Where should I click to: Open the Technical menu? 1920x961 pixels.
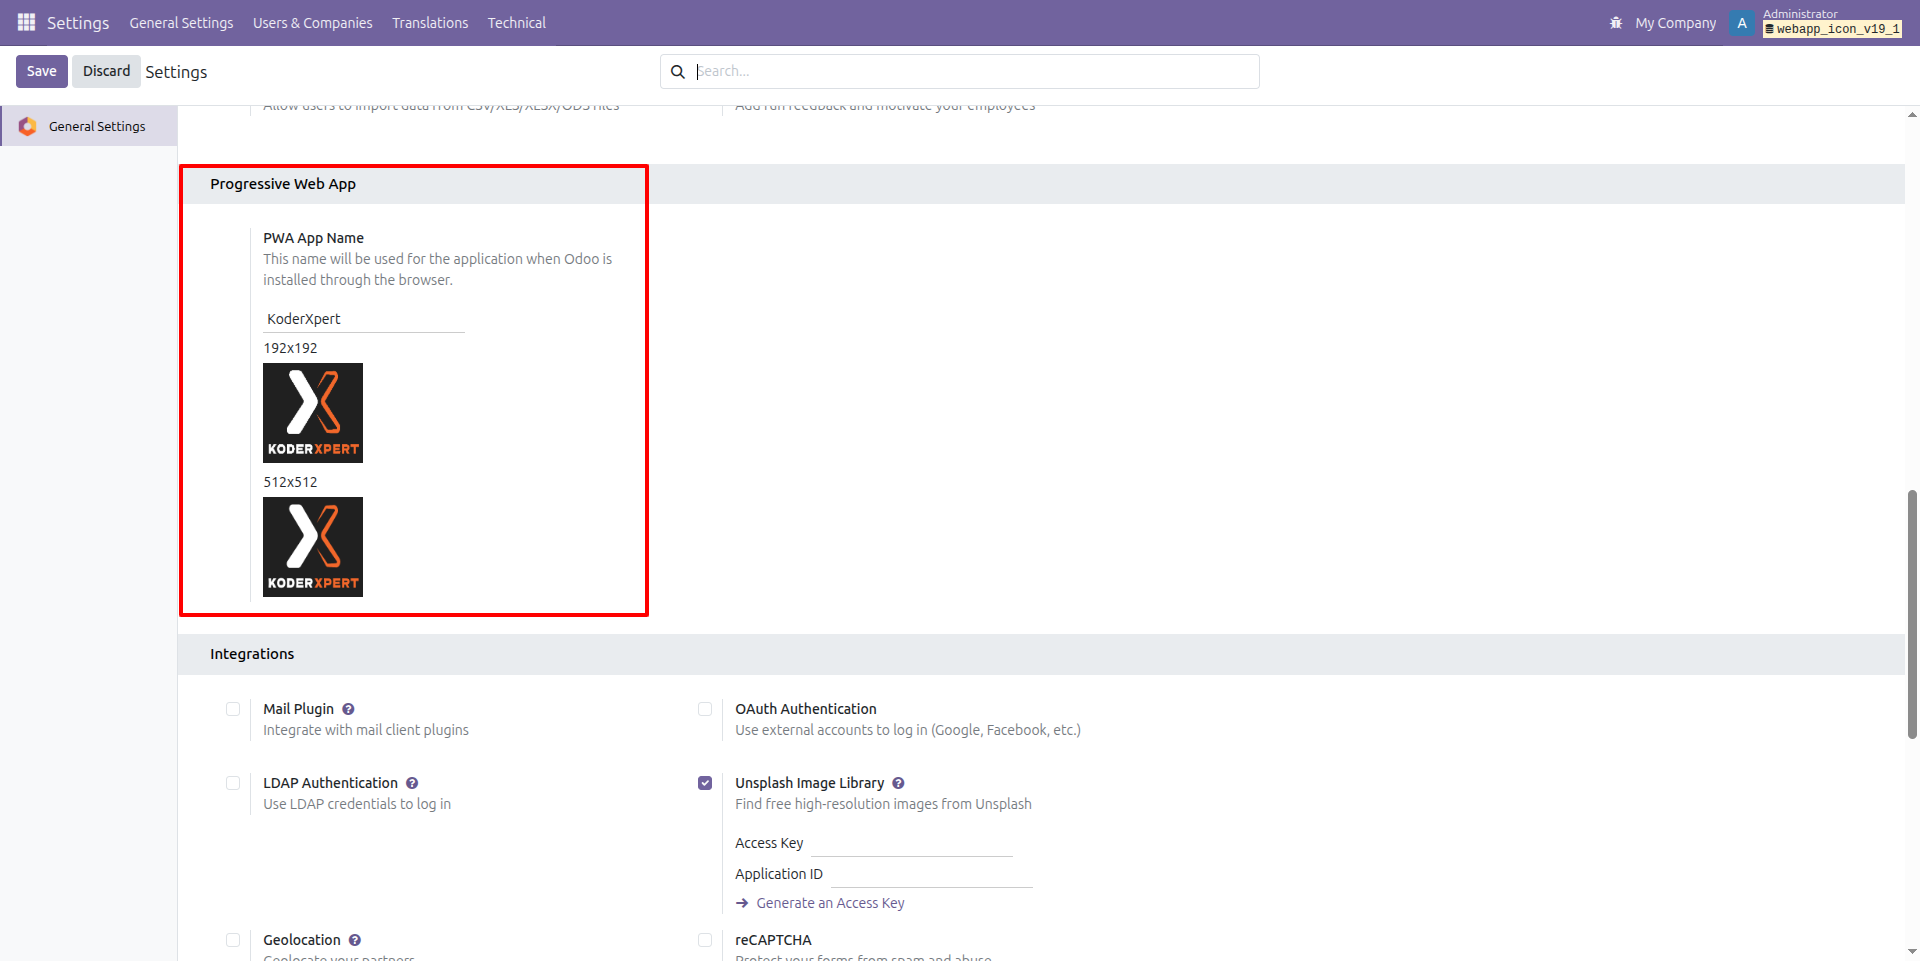pyautogui.click(x=517, y=23)
